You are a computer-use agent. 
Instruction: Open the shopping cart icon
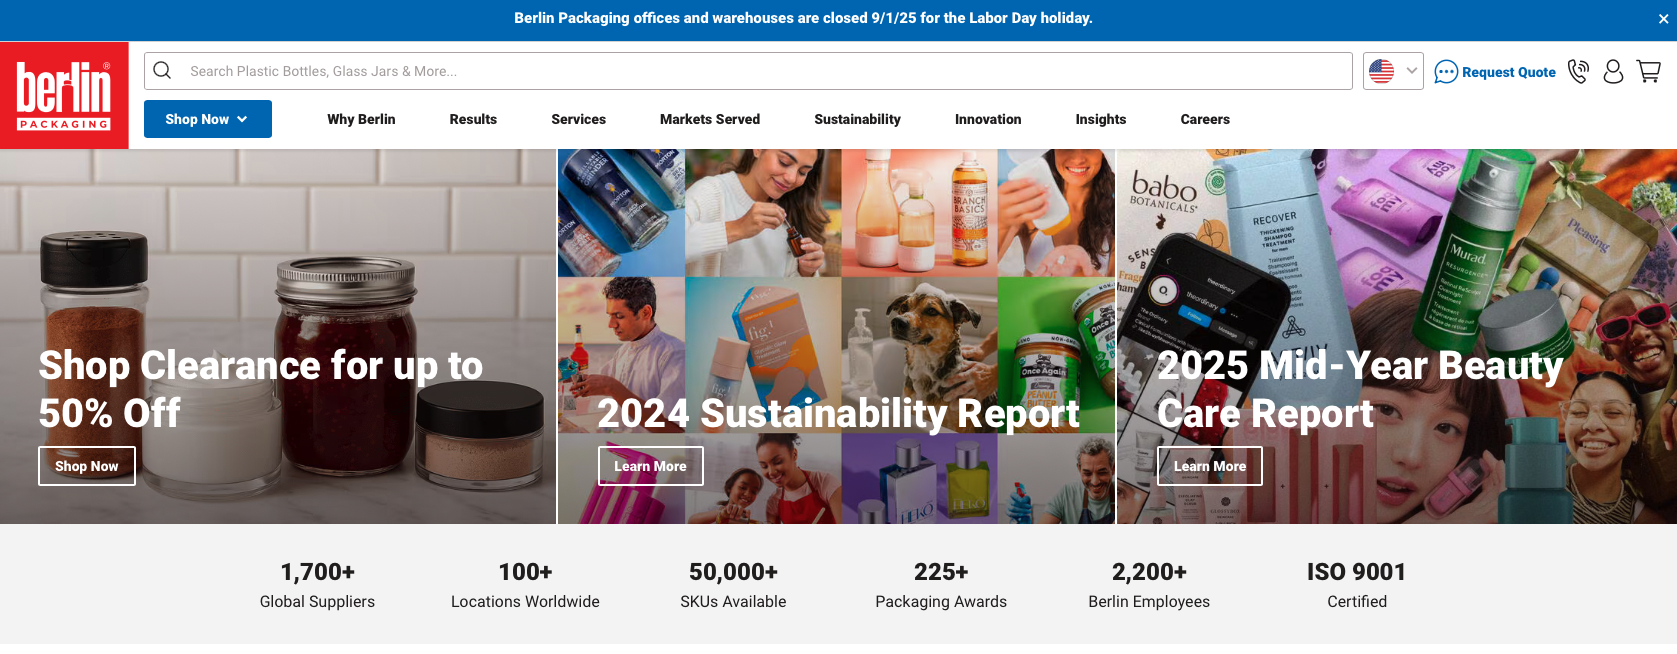coord(1649,71)
